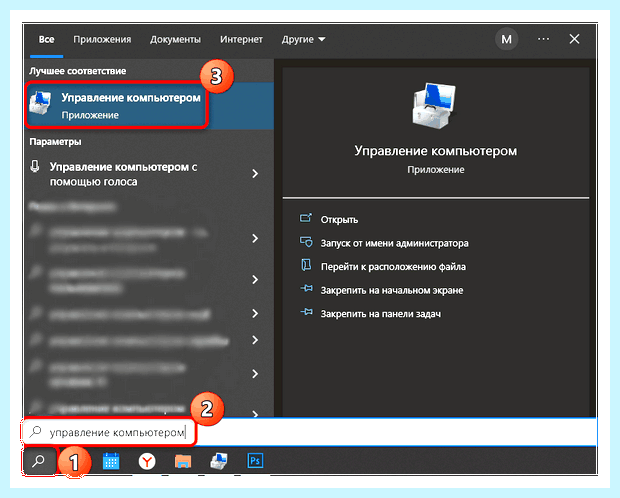620x498 pixels.
Task: Expand the Другие dropdown filter
Action: pyautogui.click(x=303, y=40)
